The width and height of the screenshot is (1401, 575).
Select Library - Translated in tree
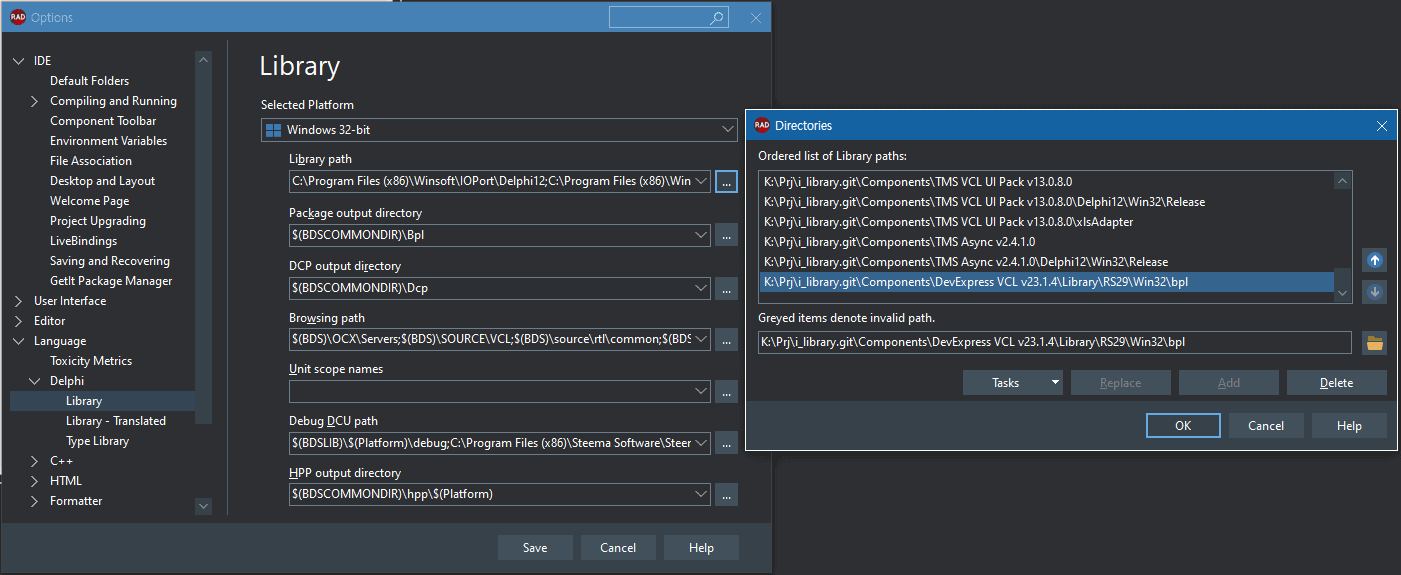pos(116,421)
